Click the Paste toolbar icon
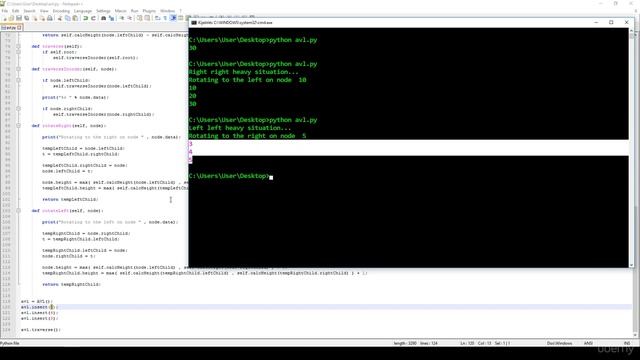The image size is (640, 360). 76,18
